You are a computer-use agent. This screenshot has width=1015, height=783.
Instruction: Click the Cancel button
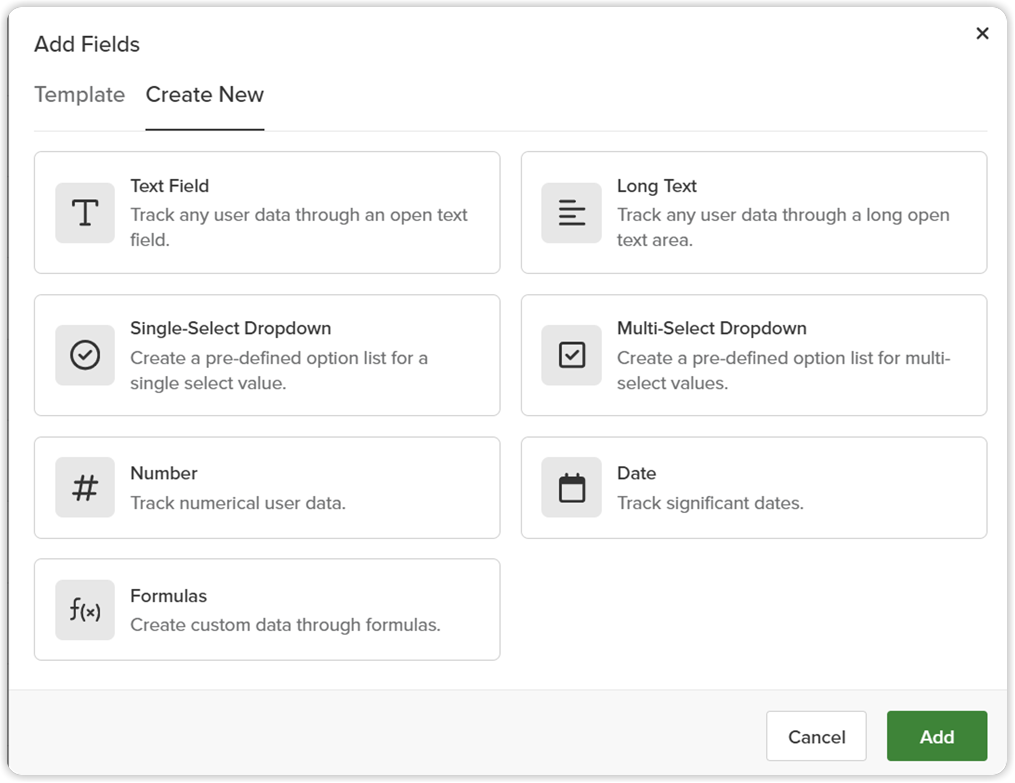coord(816,736)
